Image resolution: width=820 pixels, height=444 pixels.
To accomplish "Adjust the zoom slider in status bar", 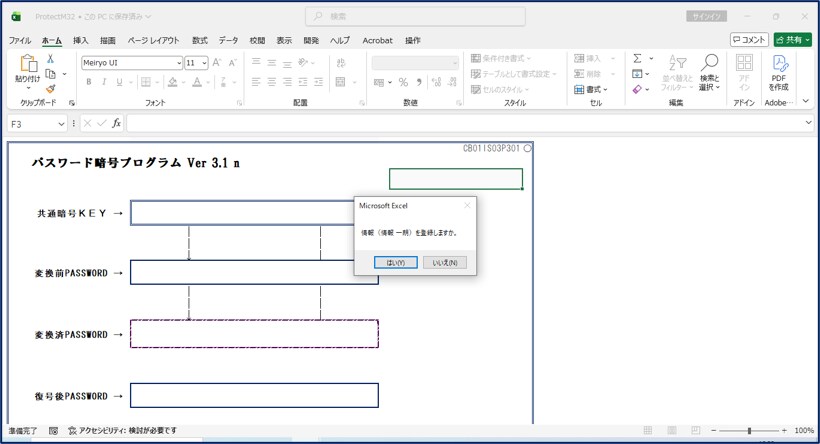I will click(749, 430).
